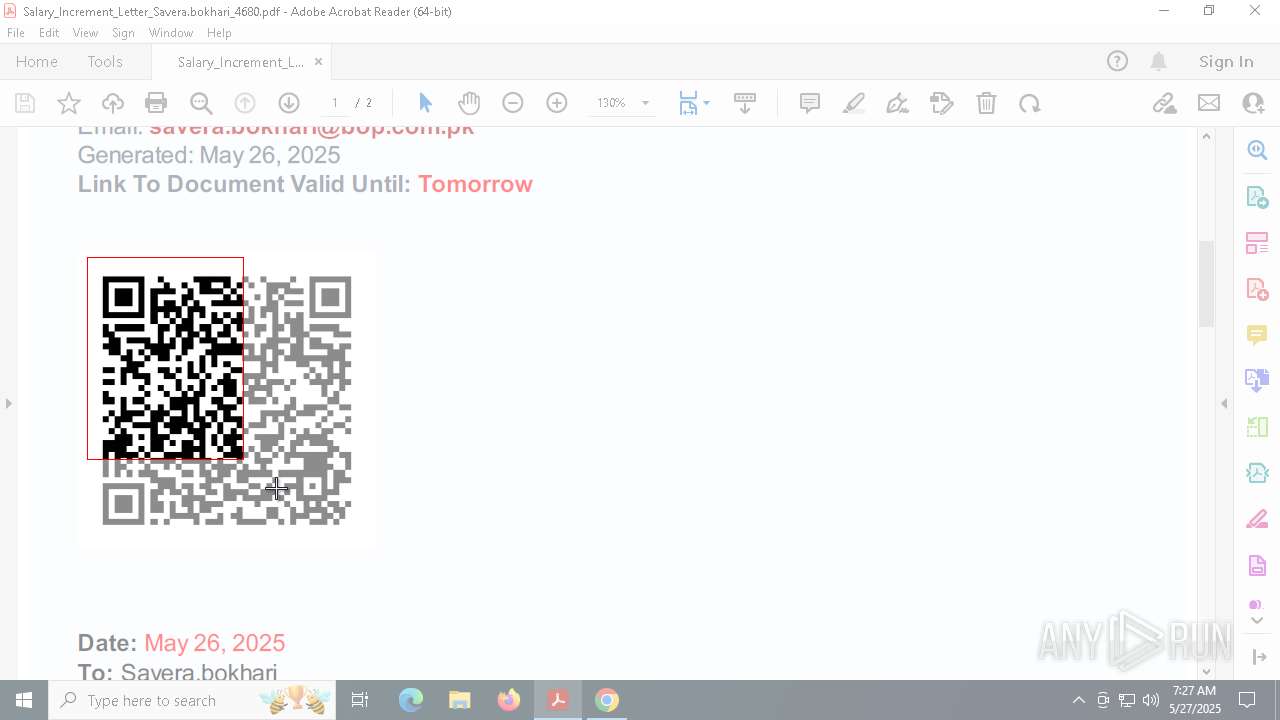Open Microsoft Edge from the taskbar

coord(411,700)
